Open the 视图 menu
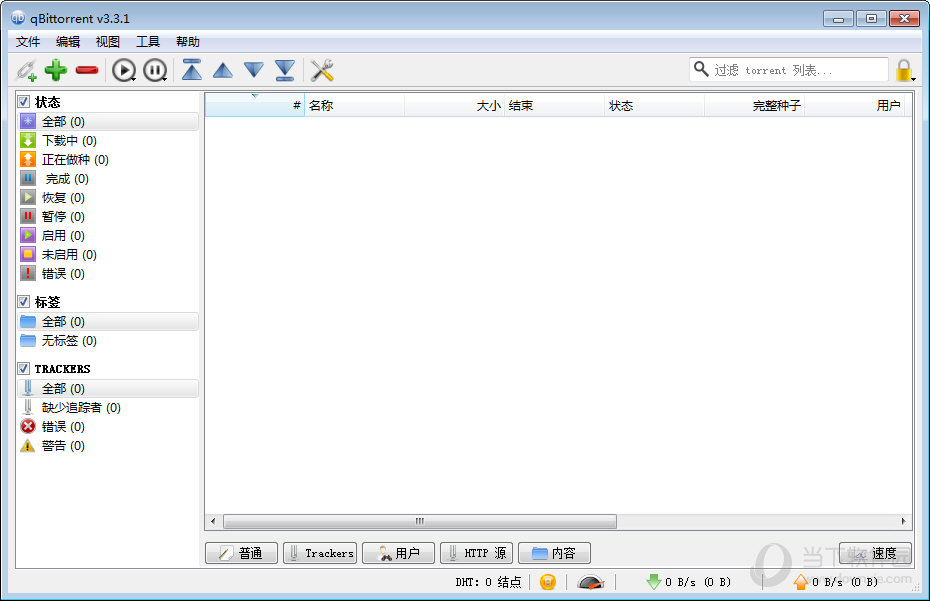 coord(107,42)
